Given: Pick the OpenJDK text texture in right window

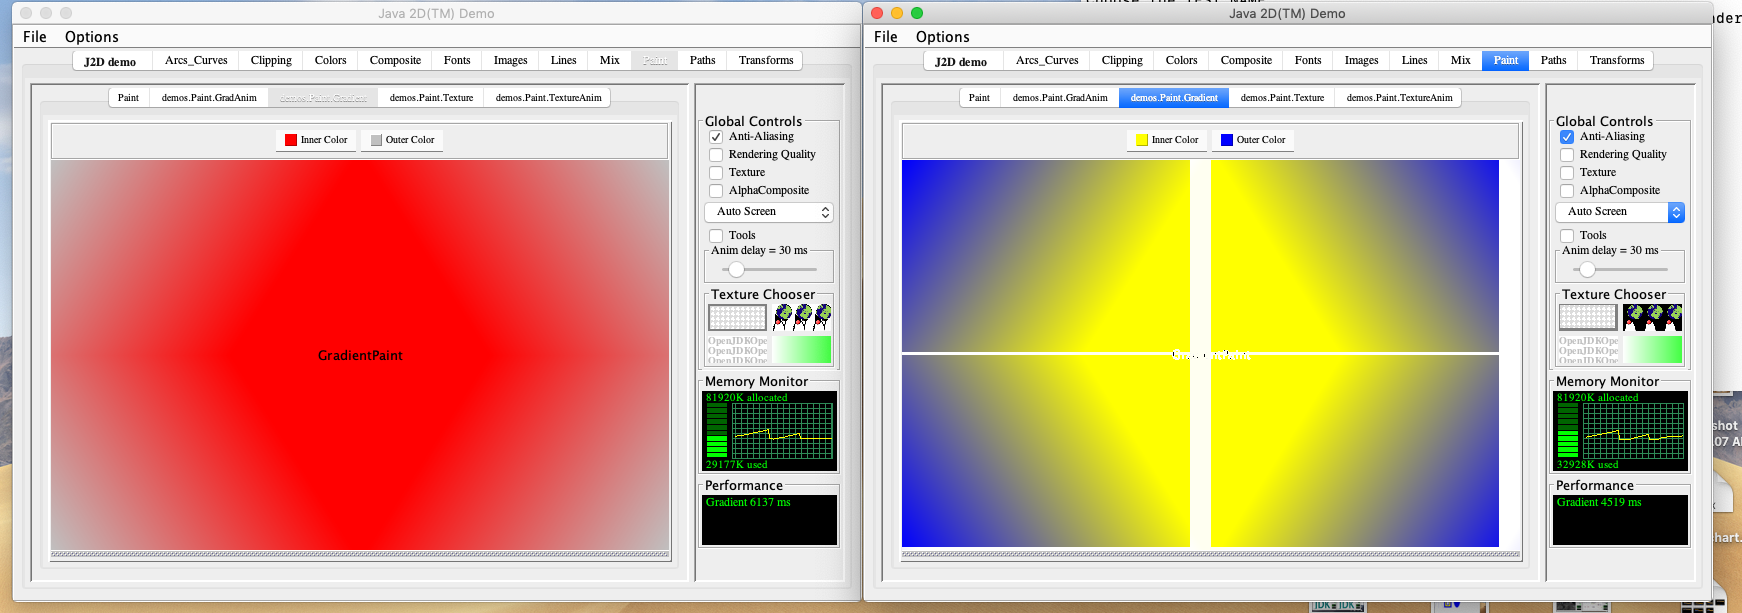Looking at the screenshot, I should [1587, 349].
